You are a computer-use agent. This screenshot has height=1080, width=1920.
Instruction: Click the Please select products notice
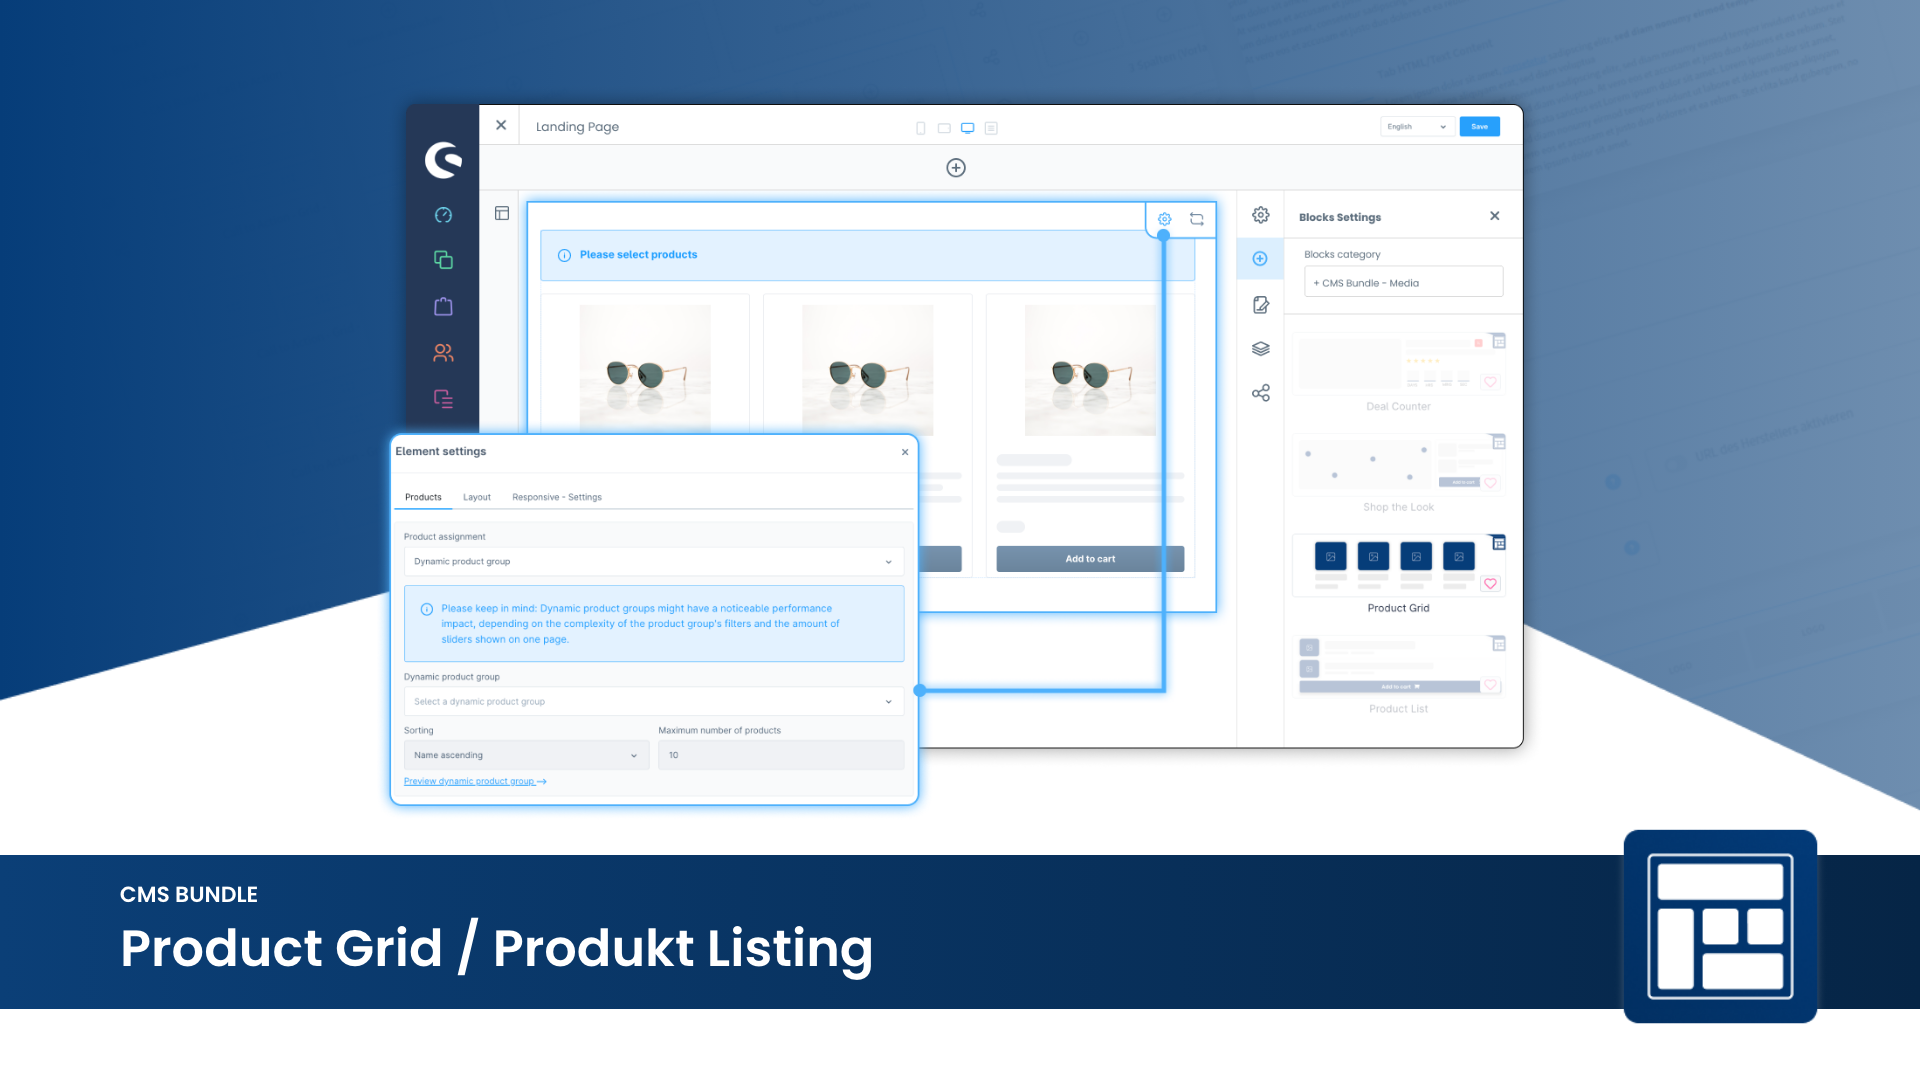click(868, 255)
